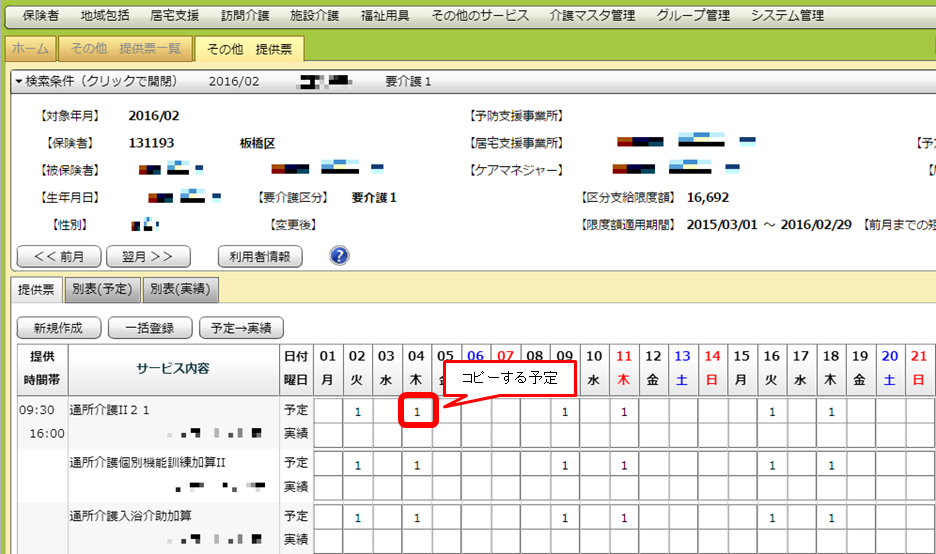The width and height of the screenshot is (936, 554).
Task: Click the 新規作成 button
Action: pyautogui.click(x=57, y=327)
